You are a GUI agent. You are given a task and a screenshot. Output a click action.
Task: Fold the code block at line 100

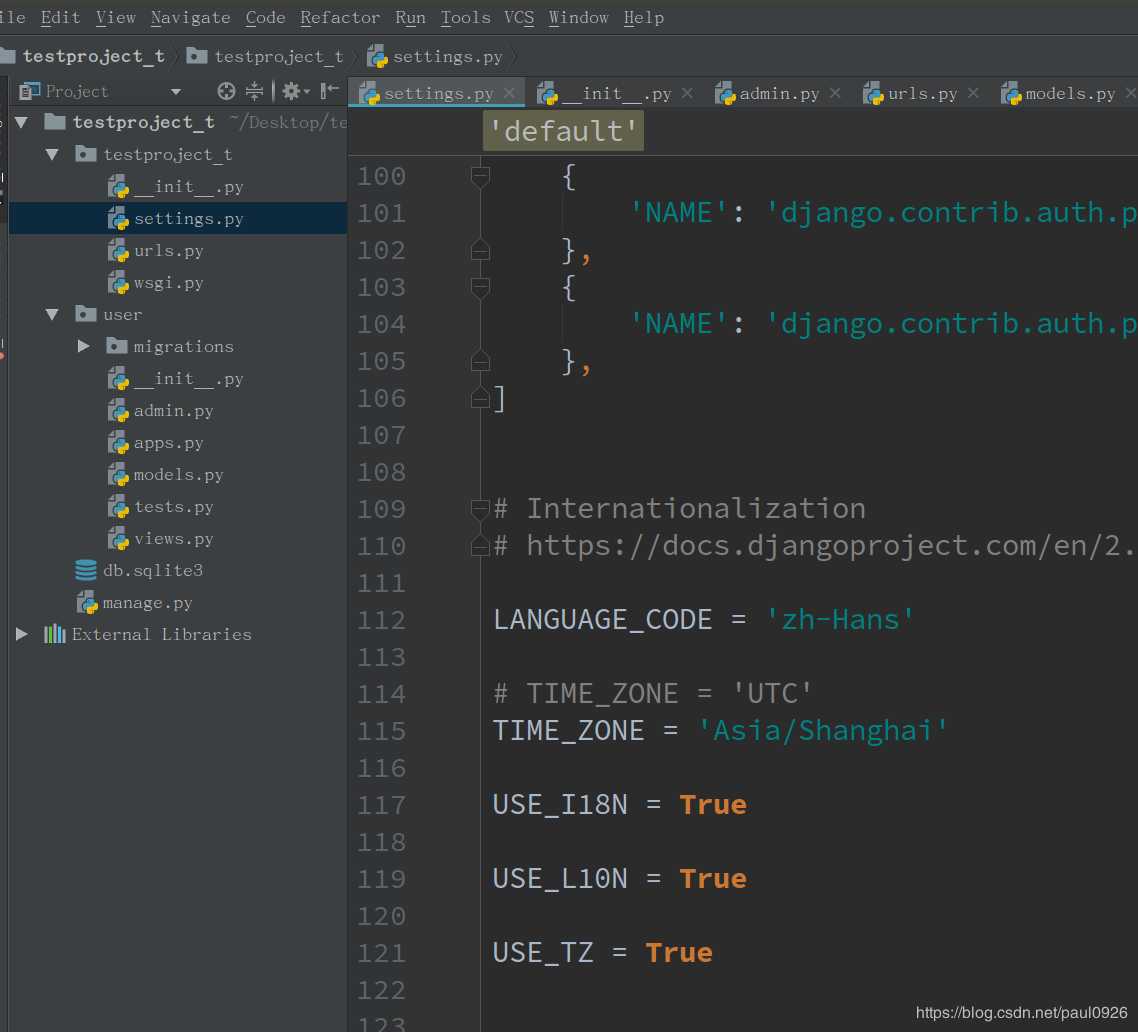[480, 175]
